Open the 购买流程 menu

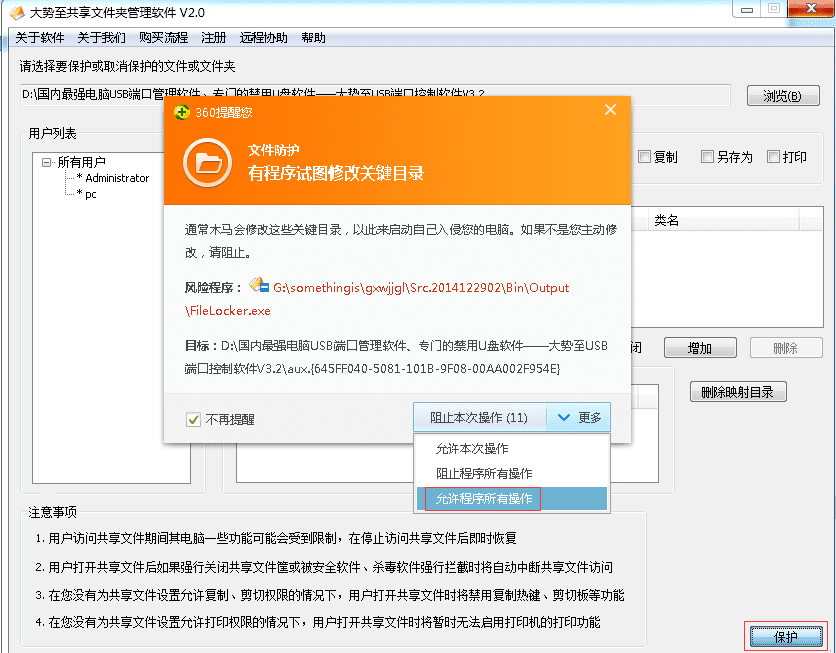[x=164, y=38]
